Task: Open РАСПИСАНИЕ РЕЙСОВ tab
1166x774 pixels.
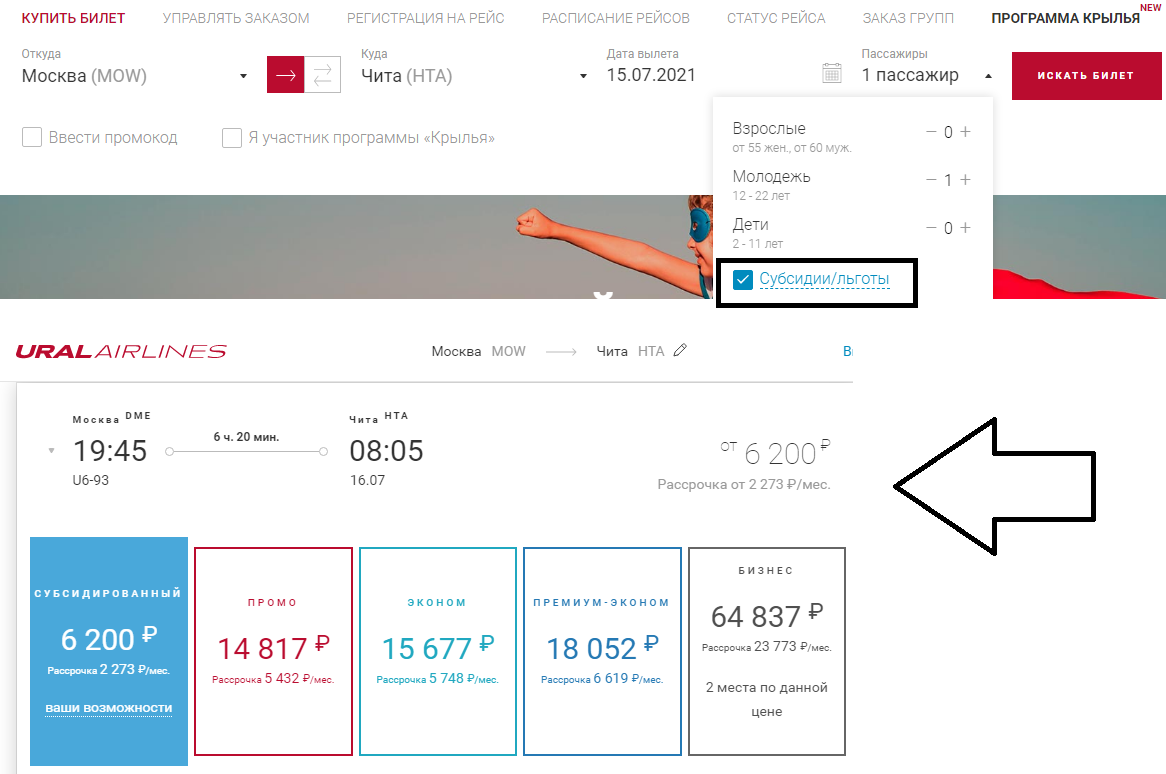Action: [616, 18]
